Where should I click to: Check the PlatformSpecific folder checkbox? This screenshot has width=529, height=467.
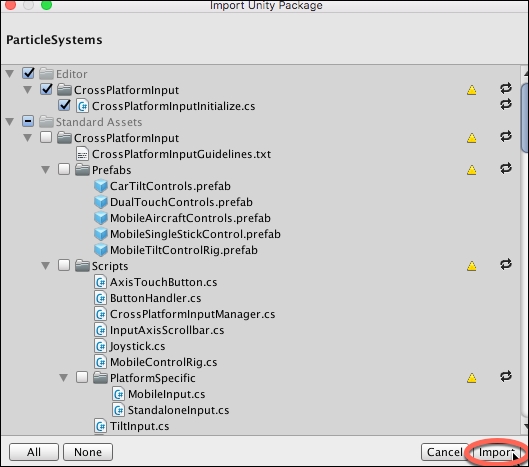coord(82,377)
